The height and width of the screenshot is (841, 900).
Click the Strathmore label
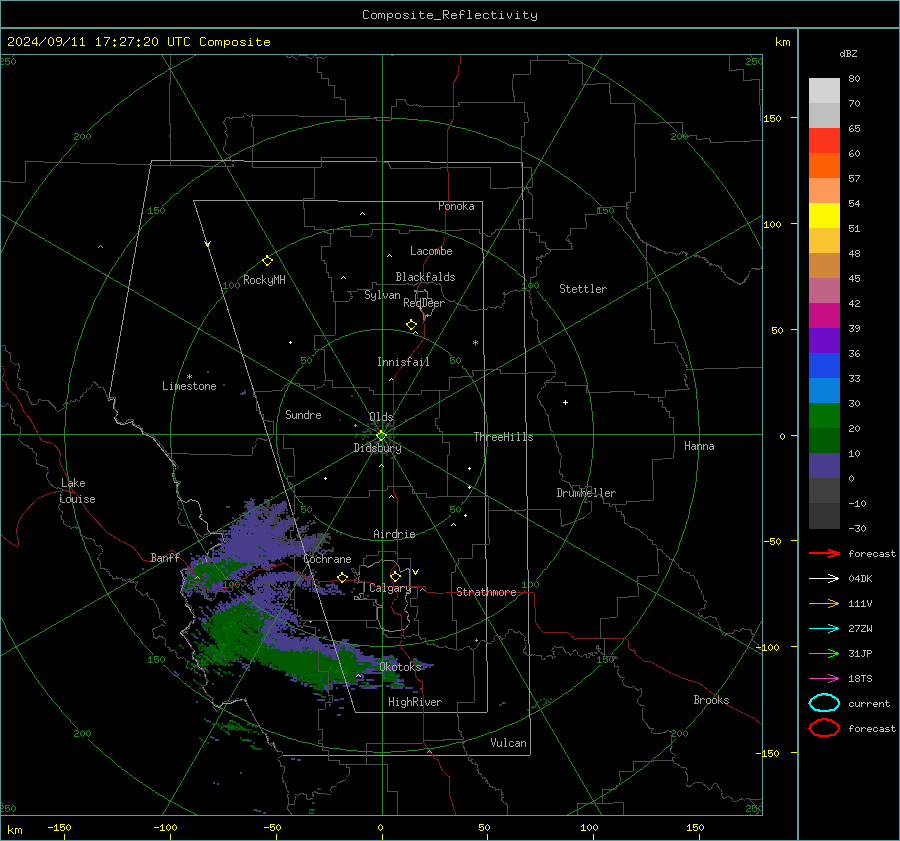(x=486, y=592)
